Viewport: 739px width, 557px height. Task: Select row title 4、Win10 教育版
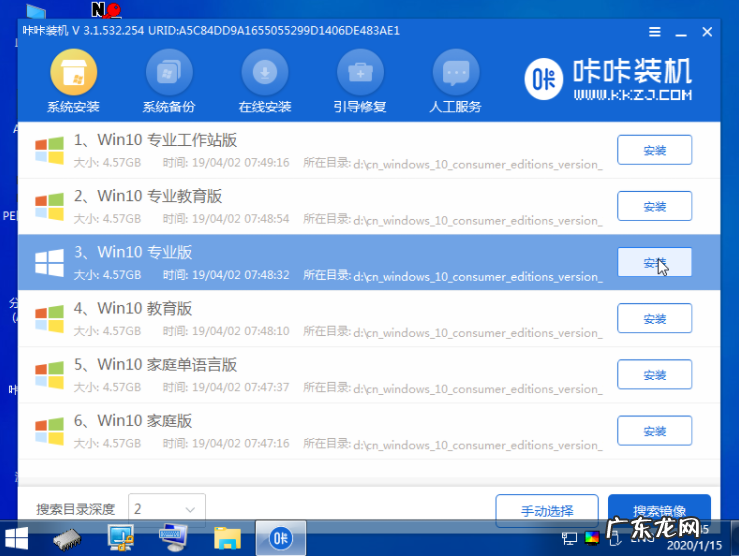click(133, 309)
